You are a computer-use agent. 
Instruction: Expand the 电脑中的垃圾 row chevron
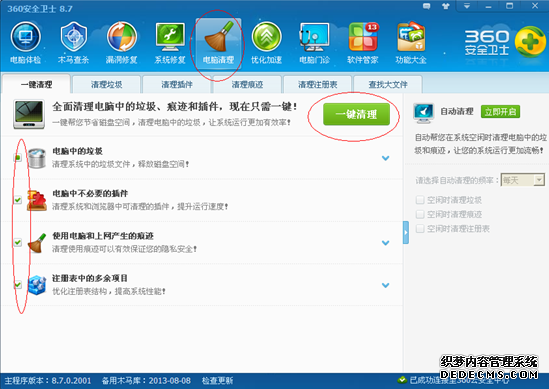[x=385, y=158]
